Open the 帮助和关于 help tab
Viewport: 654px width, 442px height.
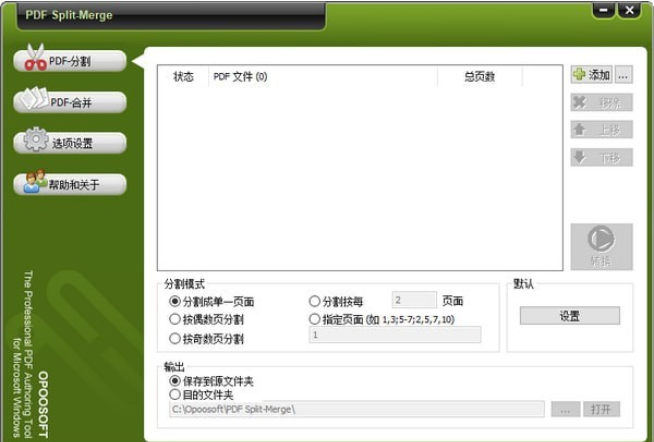70,184
